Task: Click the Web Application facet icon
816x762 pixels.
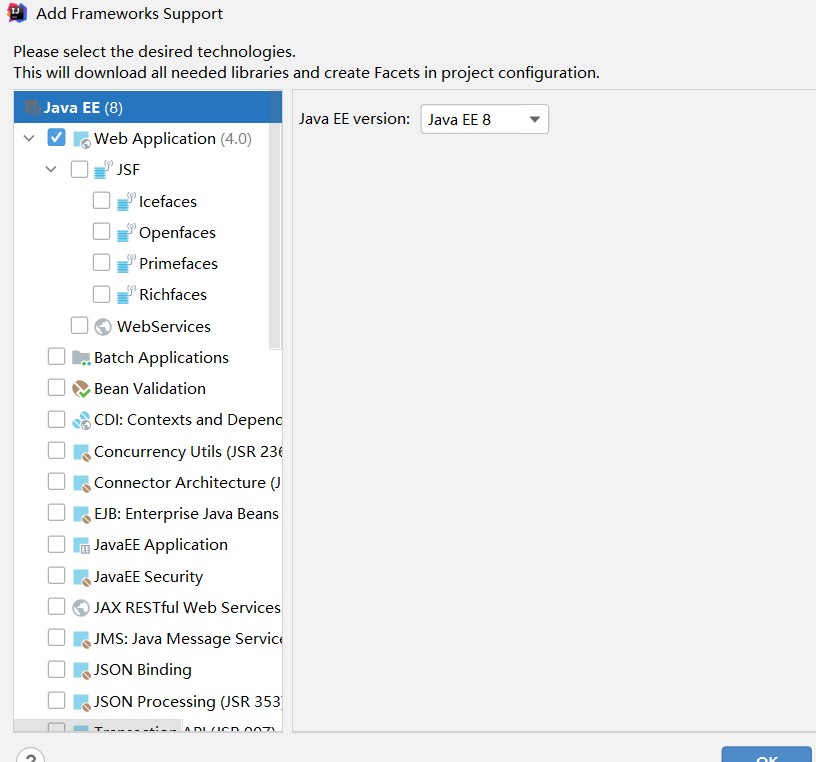Action: pos(81,139)
